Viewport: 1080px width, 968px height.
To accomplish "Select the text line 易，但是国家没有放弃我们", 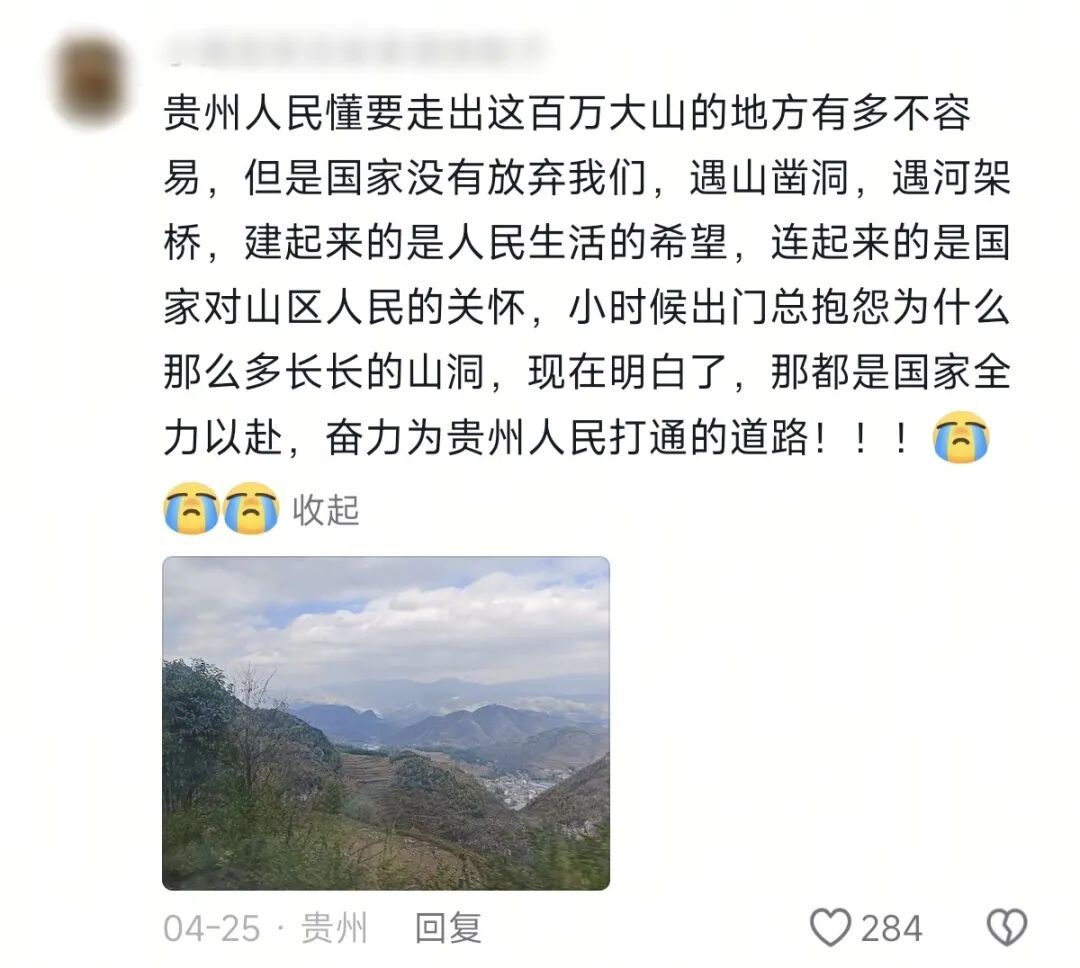I will pyautogui.click(x=404, y=178).
